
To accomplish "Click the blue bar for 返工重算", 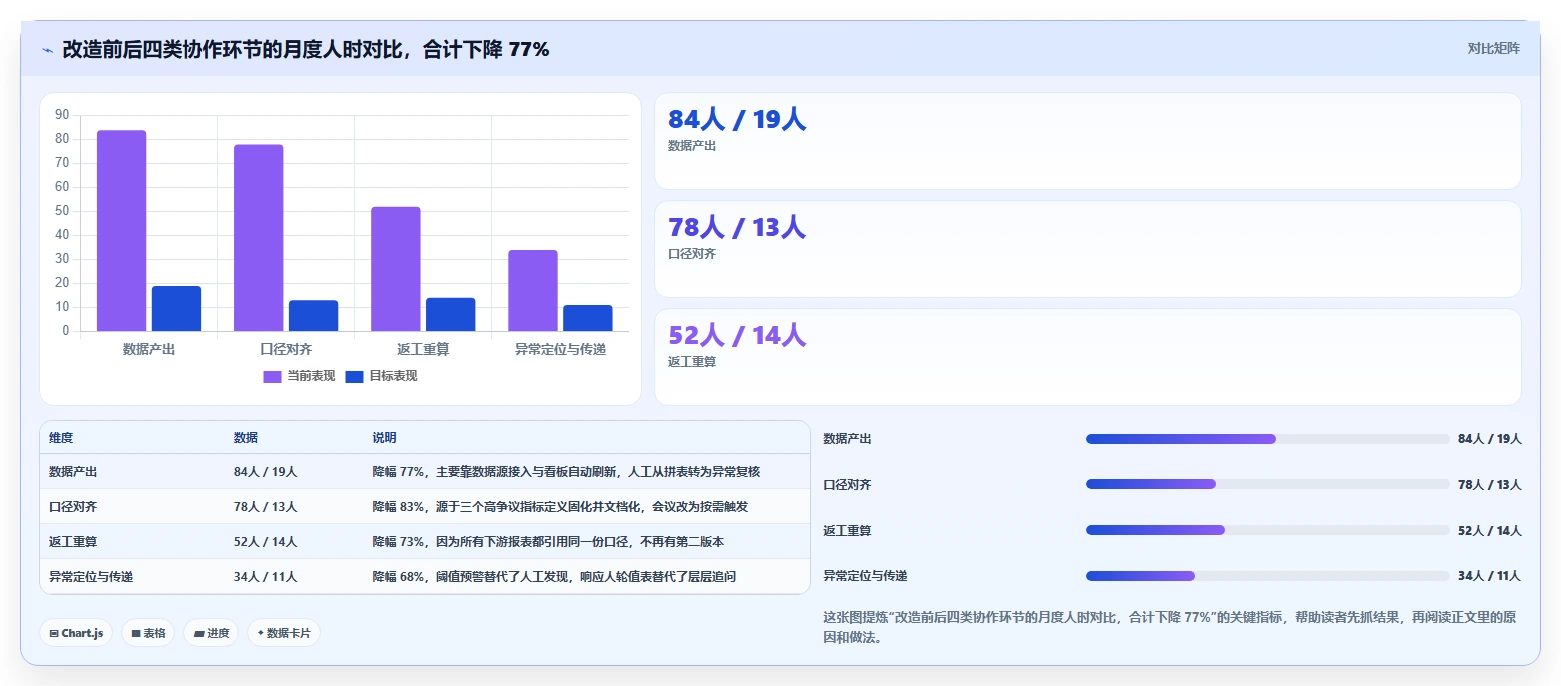I will [450, 315].
